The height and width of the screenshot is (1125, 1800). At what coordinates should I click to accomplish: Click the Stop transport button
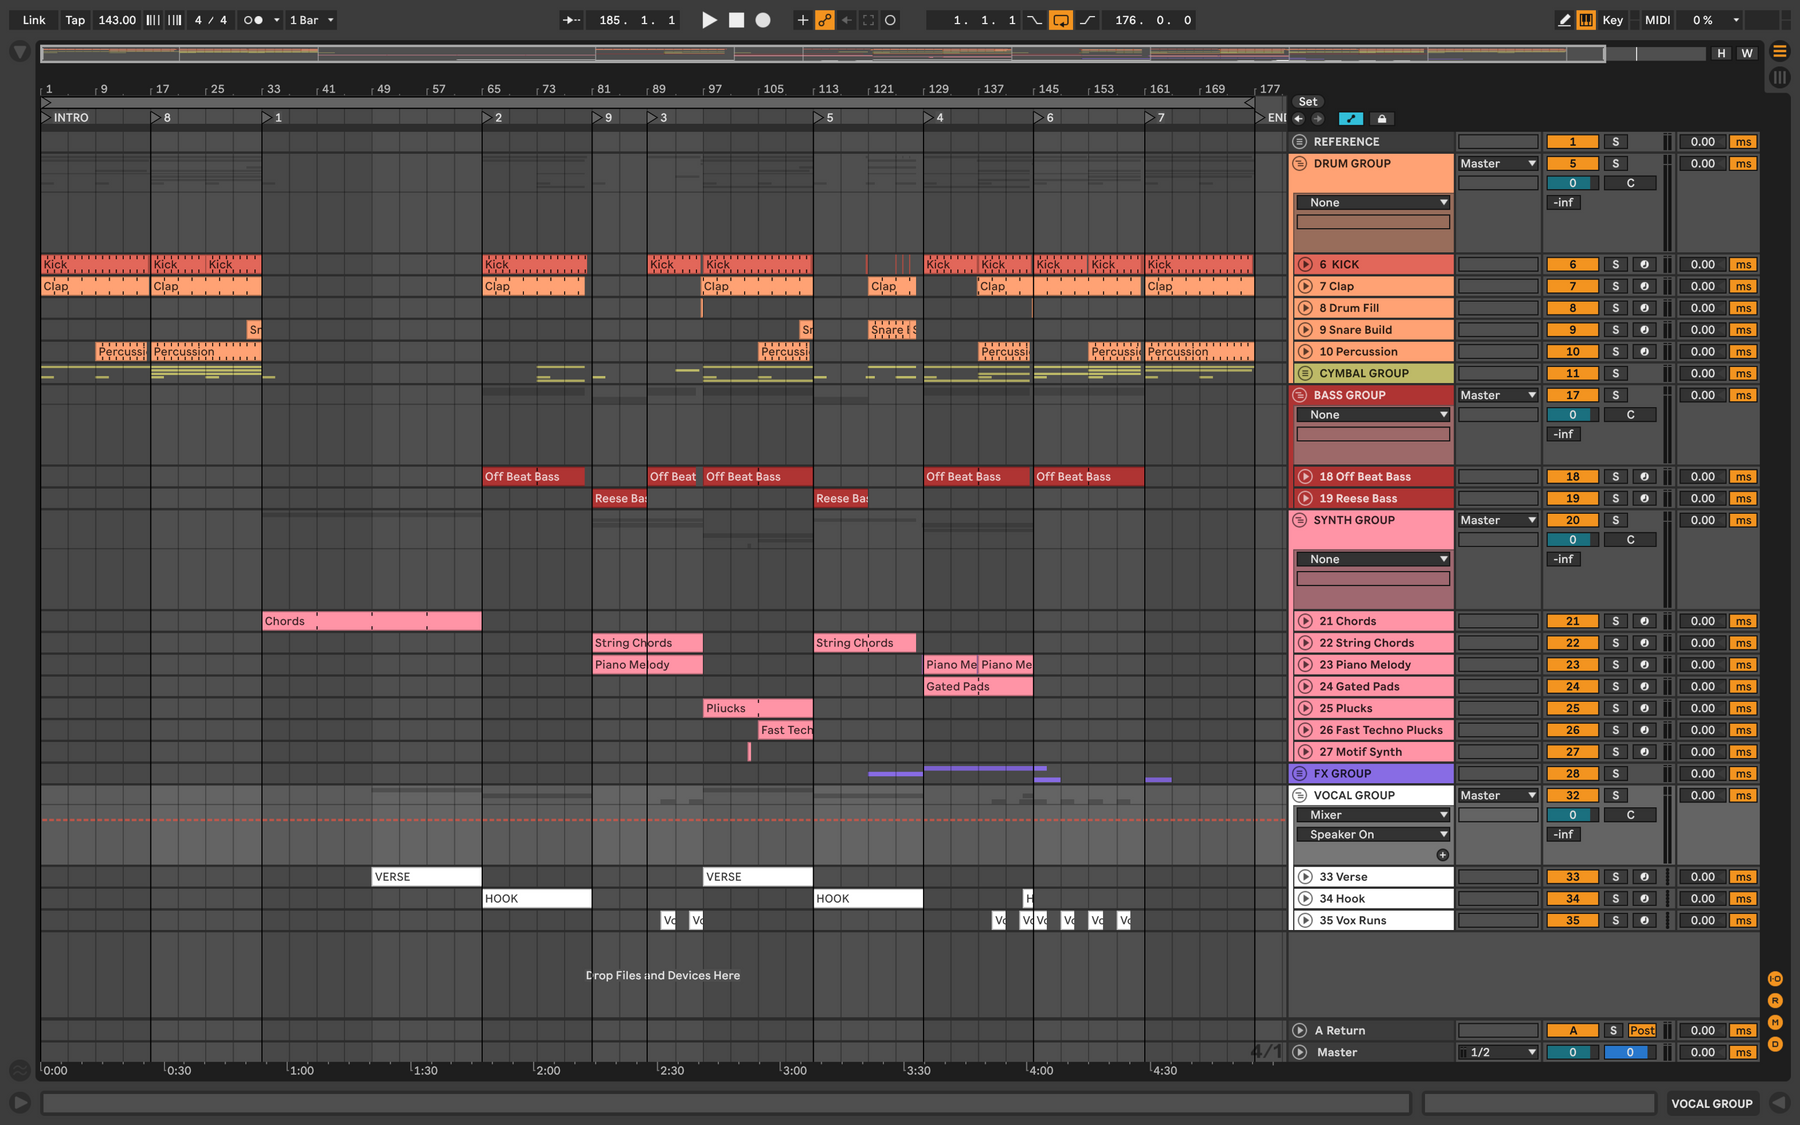tap(736, 20)
